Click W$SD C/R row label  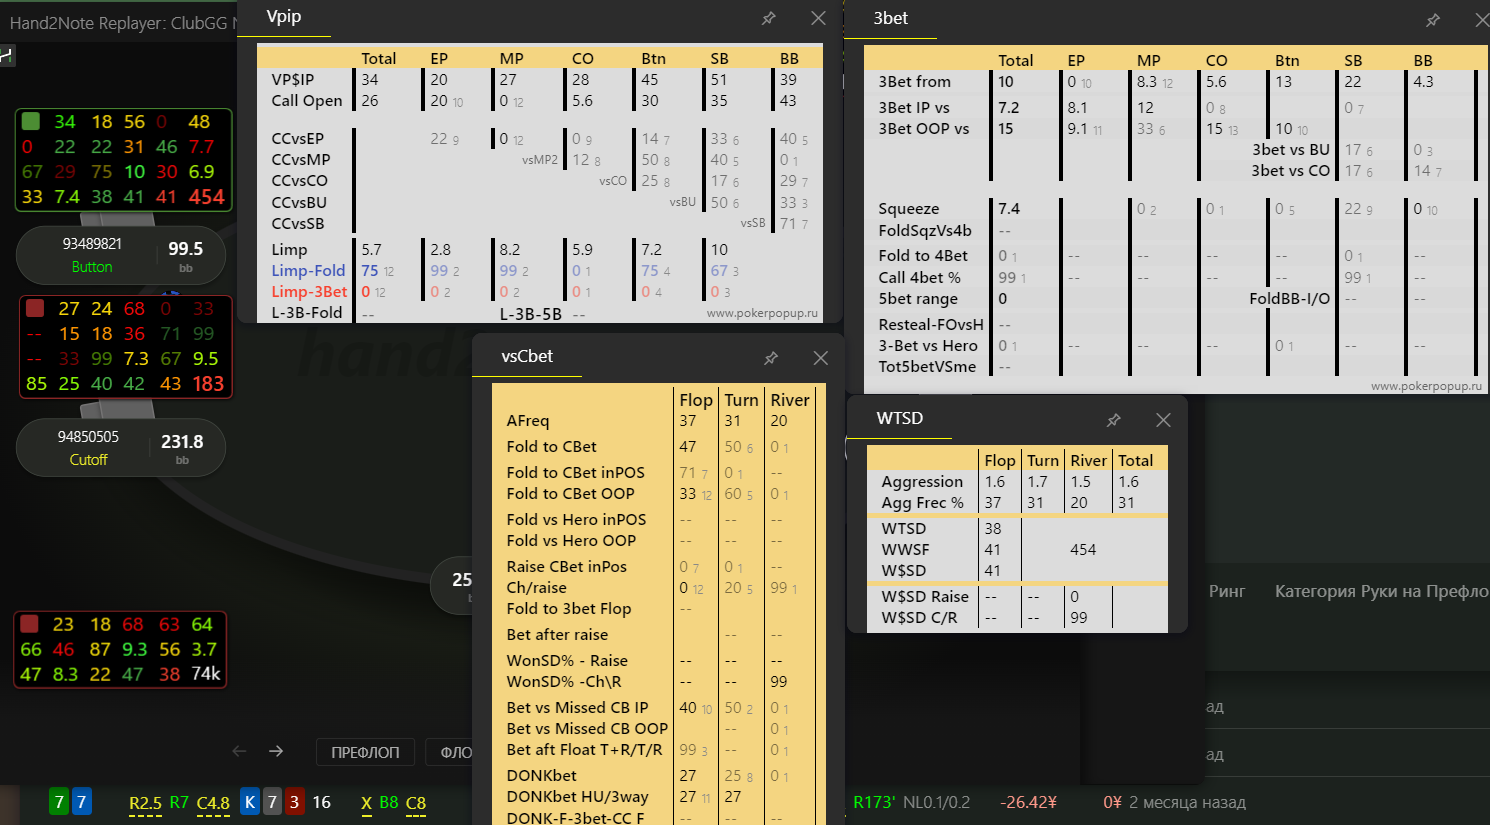click(x=919, y=617)
